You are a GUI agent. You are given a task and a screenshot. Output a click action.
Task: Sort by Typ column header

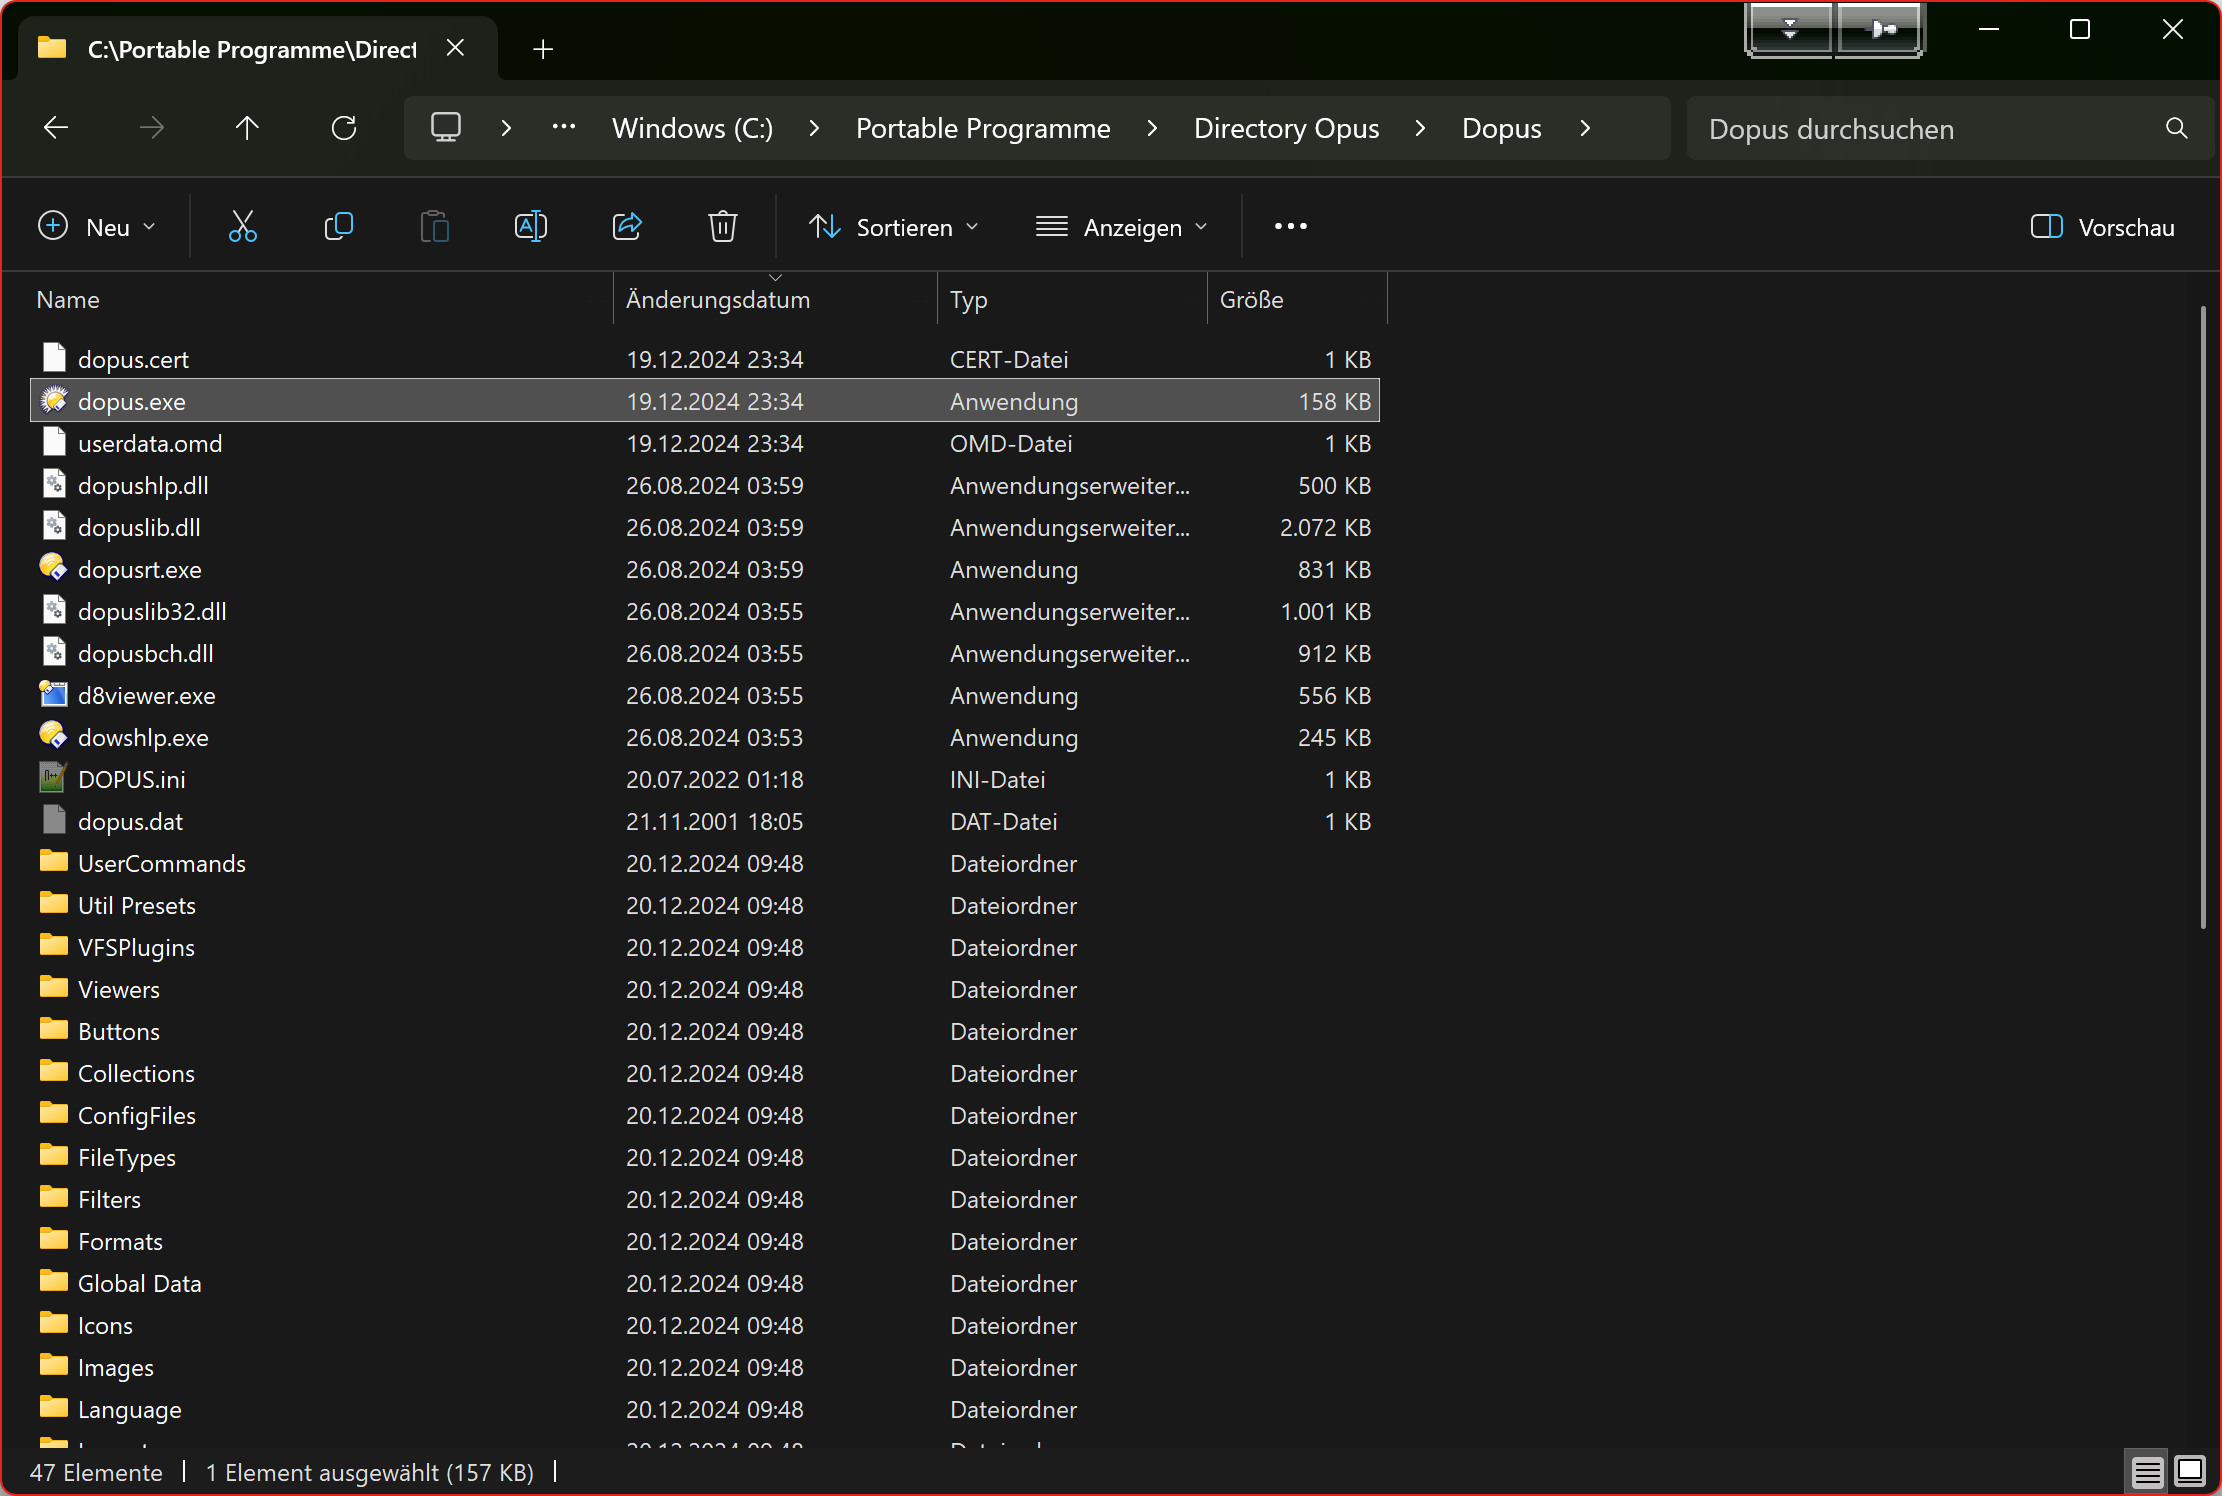click(x=1072, y=299)
